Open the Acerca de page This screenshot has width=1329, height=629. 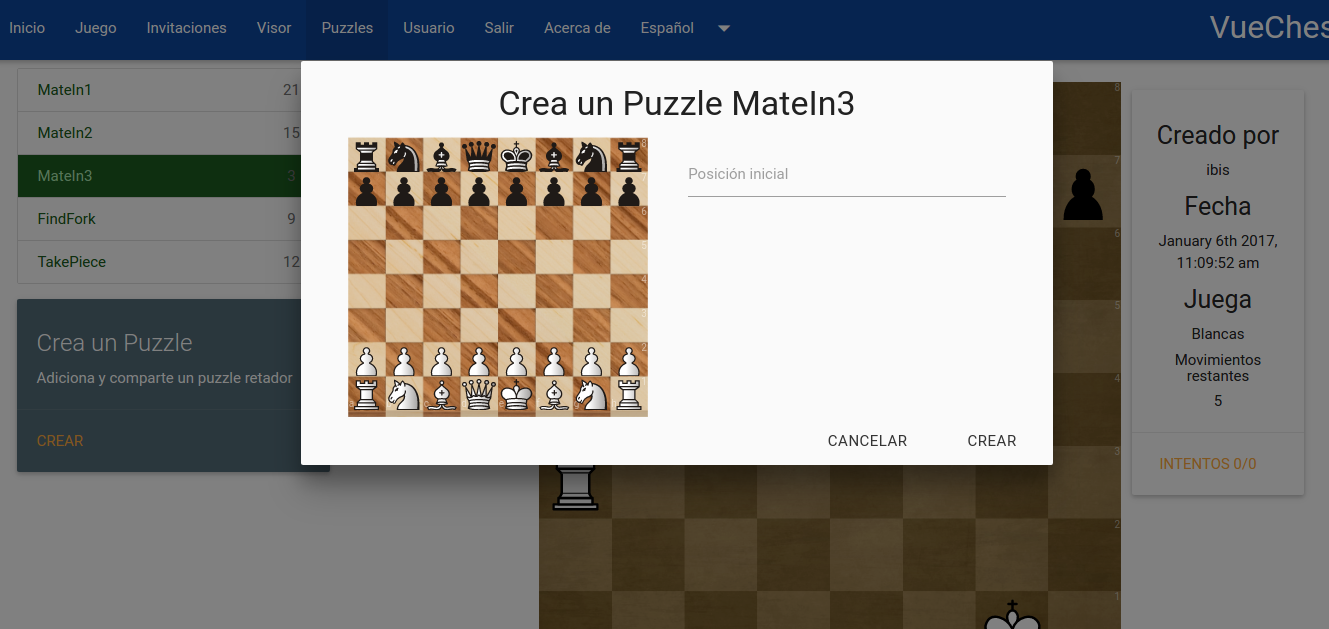(x=577, y=28)
